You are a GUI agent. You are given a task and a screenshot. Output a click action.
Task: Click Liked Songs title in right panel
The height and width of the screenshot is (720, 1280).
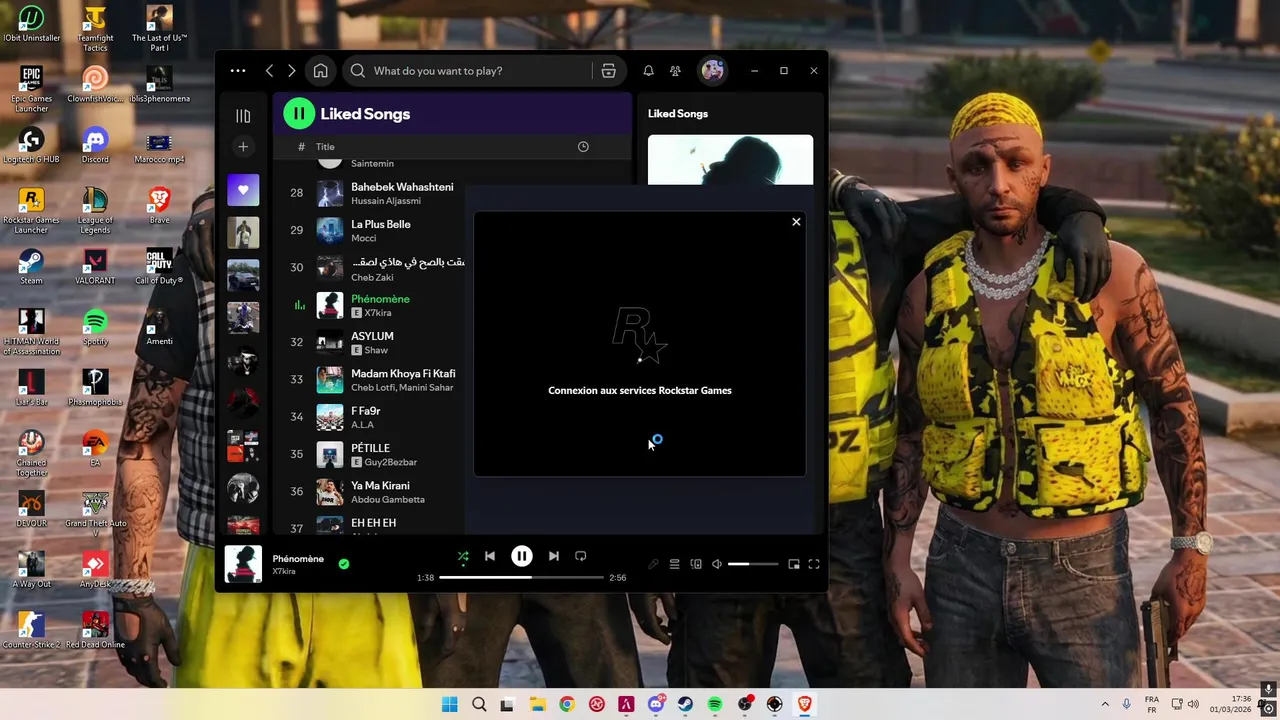pos(678,114)
